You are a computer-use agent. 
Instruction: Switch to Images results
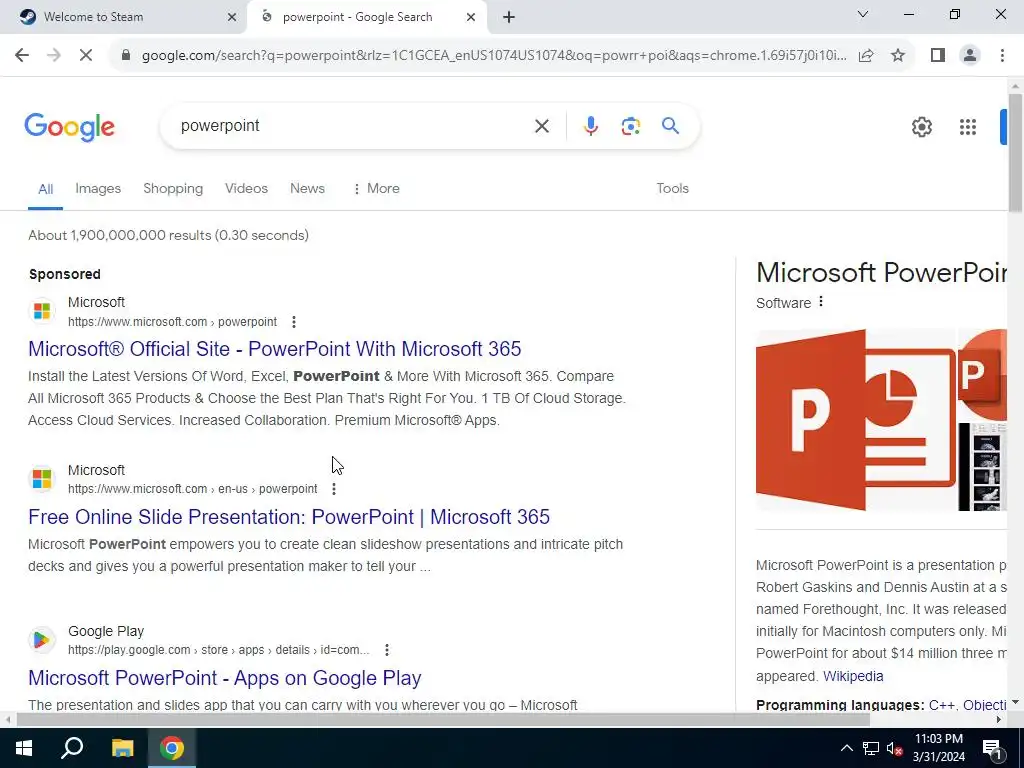(x=98, y=188)
